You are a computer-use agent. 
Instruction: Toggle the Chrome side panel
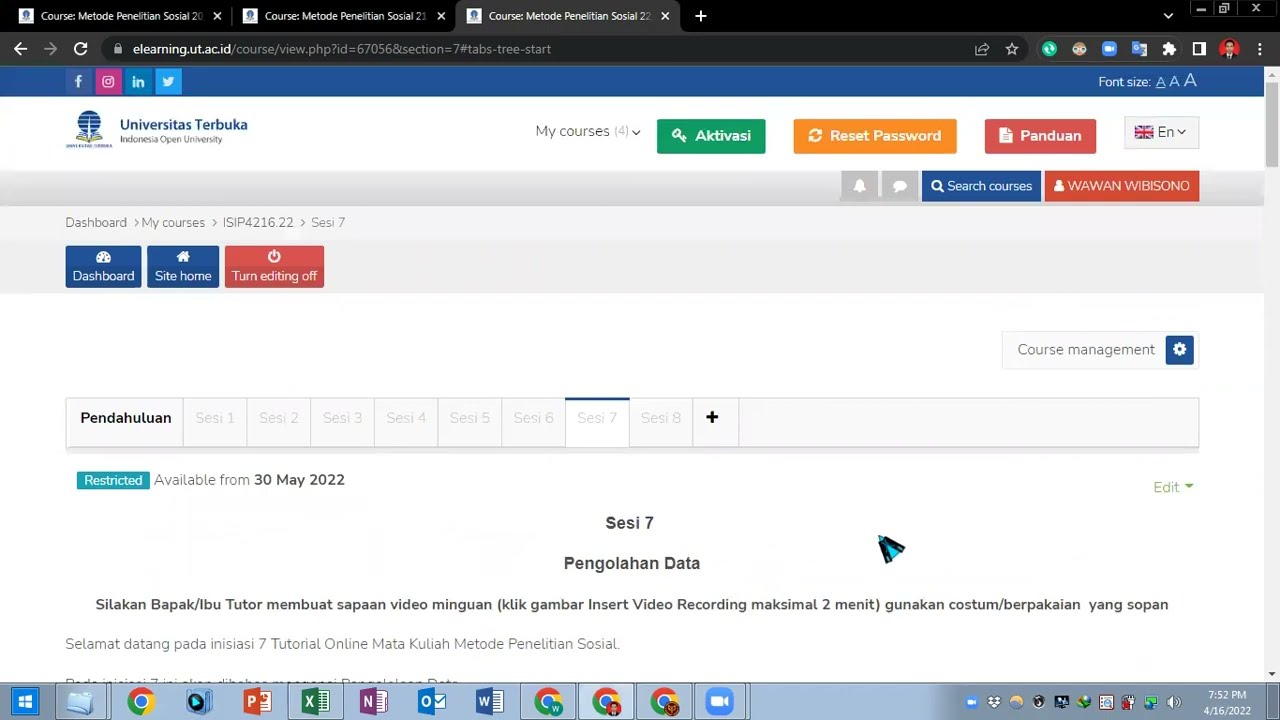(1199, 49)
